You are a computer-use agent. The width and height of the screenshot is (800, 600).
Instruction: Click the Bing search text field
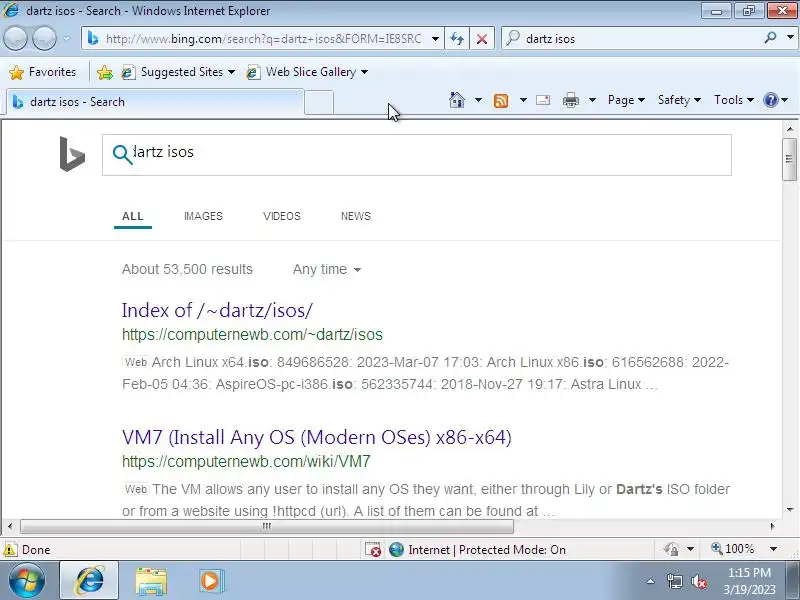(x=416, y=155)
